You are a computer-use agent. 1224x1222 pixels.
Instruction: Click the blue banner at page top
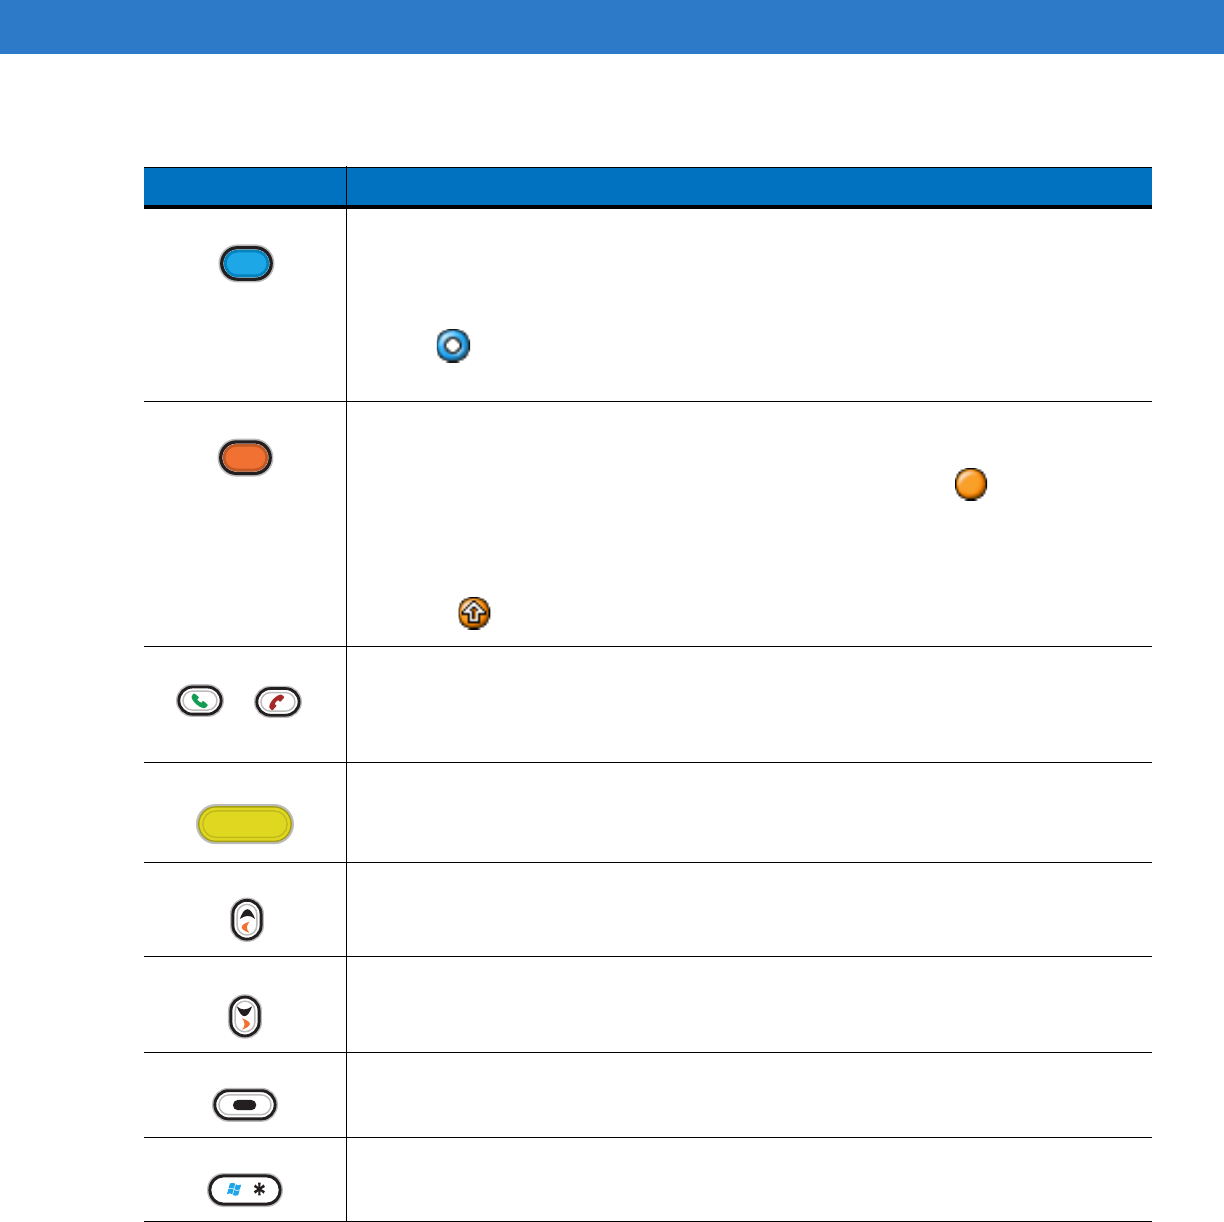click(x=612, y=26)
